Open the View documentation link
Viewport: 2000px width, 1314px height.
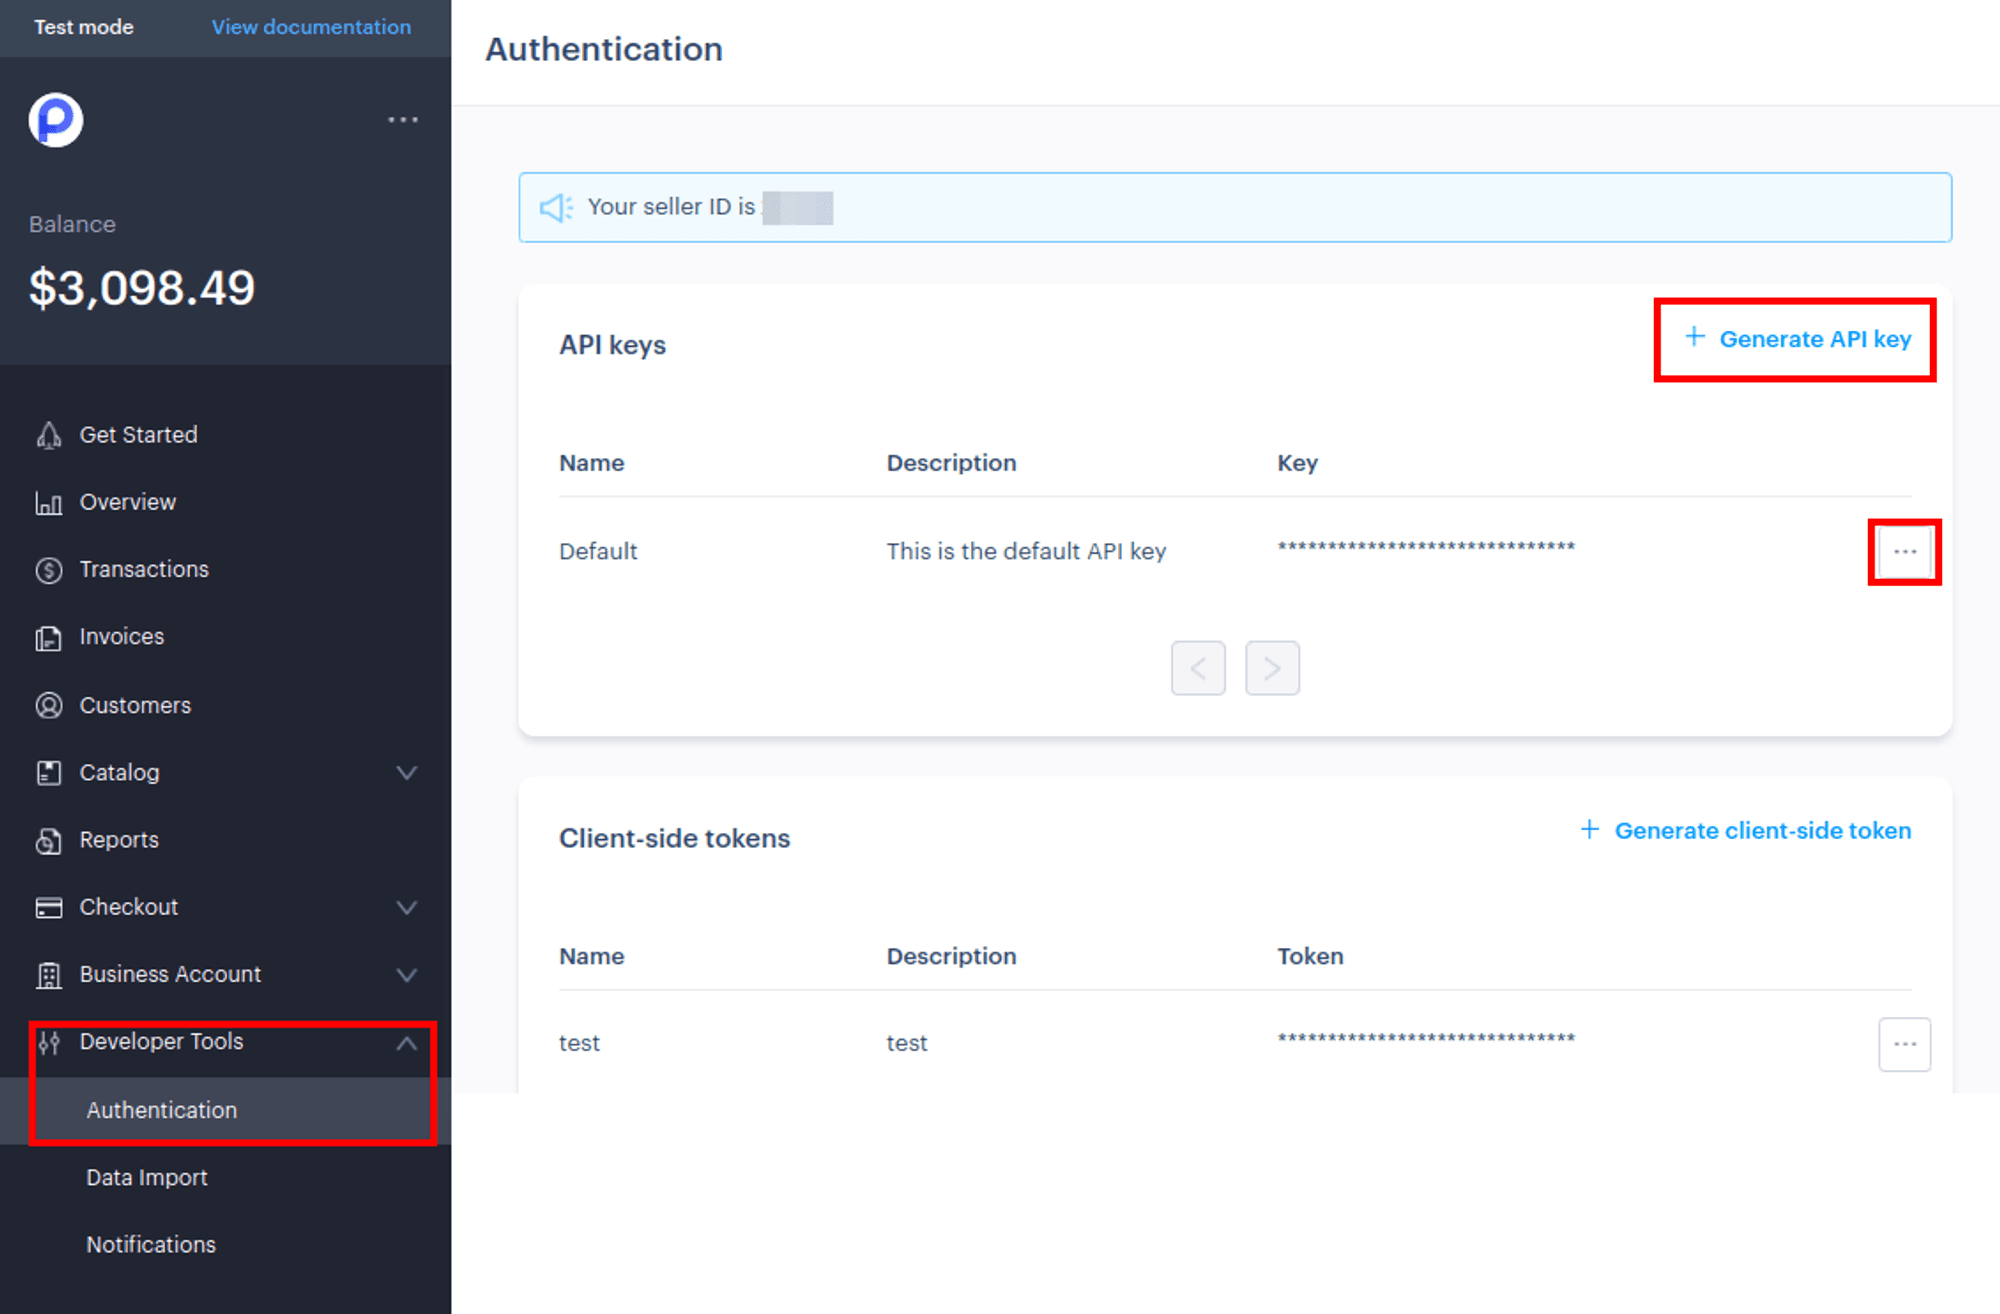pos(311,27)
